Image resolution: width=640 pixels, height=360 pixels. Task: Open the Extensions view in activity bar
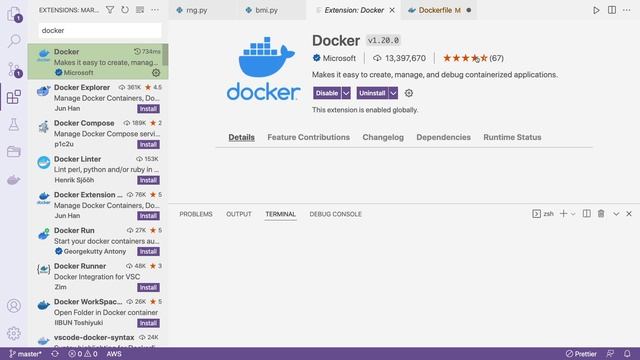13,97
